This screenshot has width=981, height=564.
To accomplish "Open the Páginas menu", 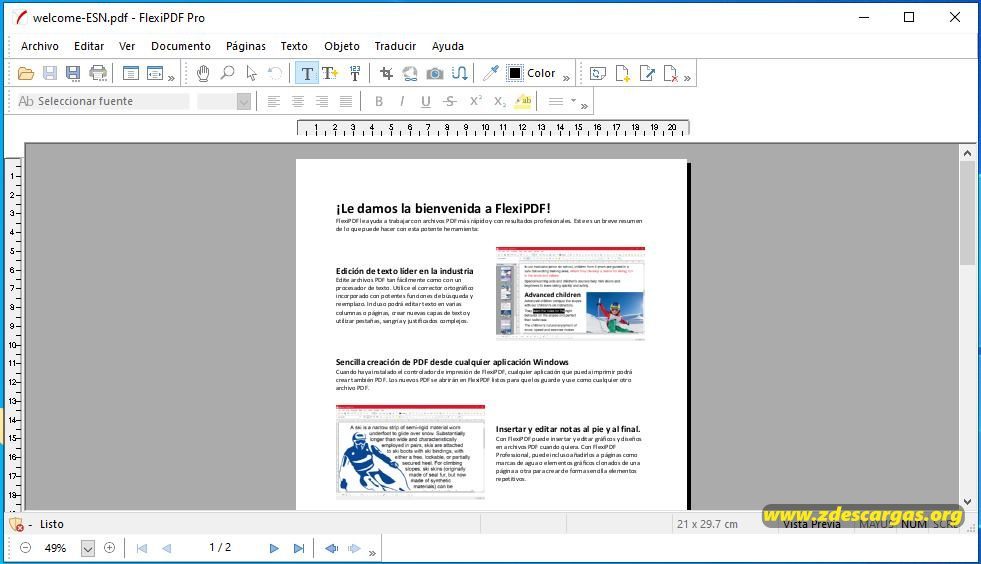I will (245, 46).
